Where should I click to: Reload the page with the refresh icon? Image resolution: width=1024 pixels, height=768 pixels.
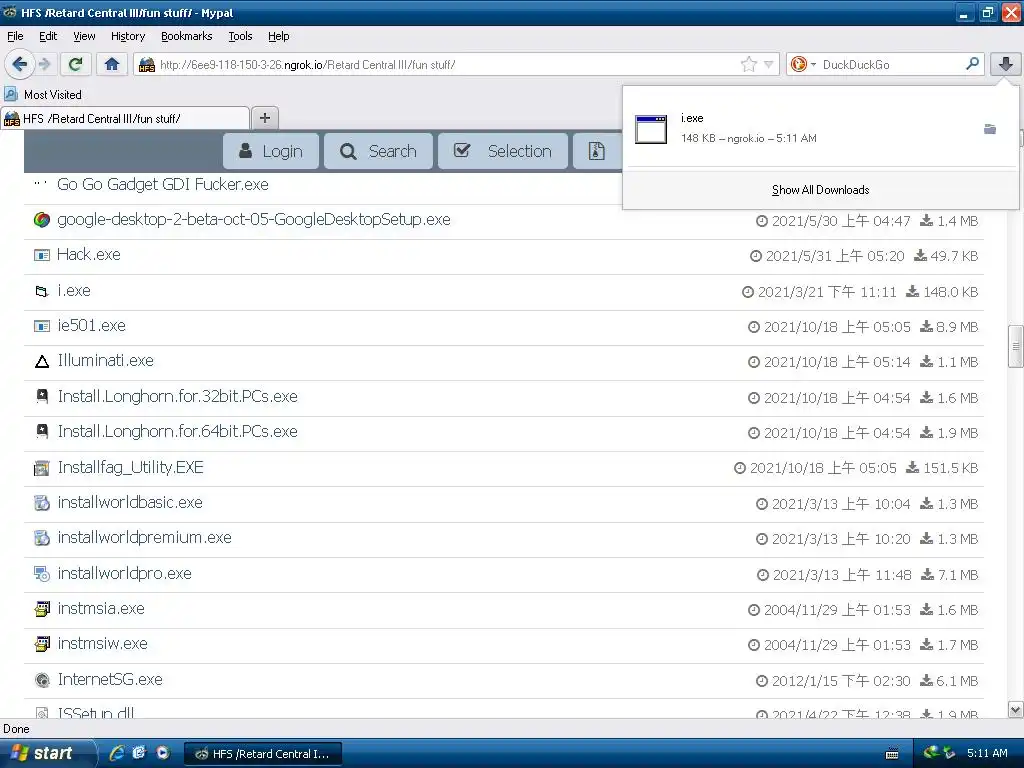click(x=75, y=64)
